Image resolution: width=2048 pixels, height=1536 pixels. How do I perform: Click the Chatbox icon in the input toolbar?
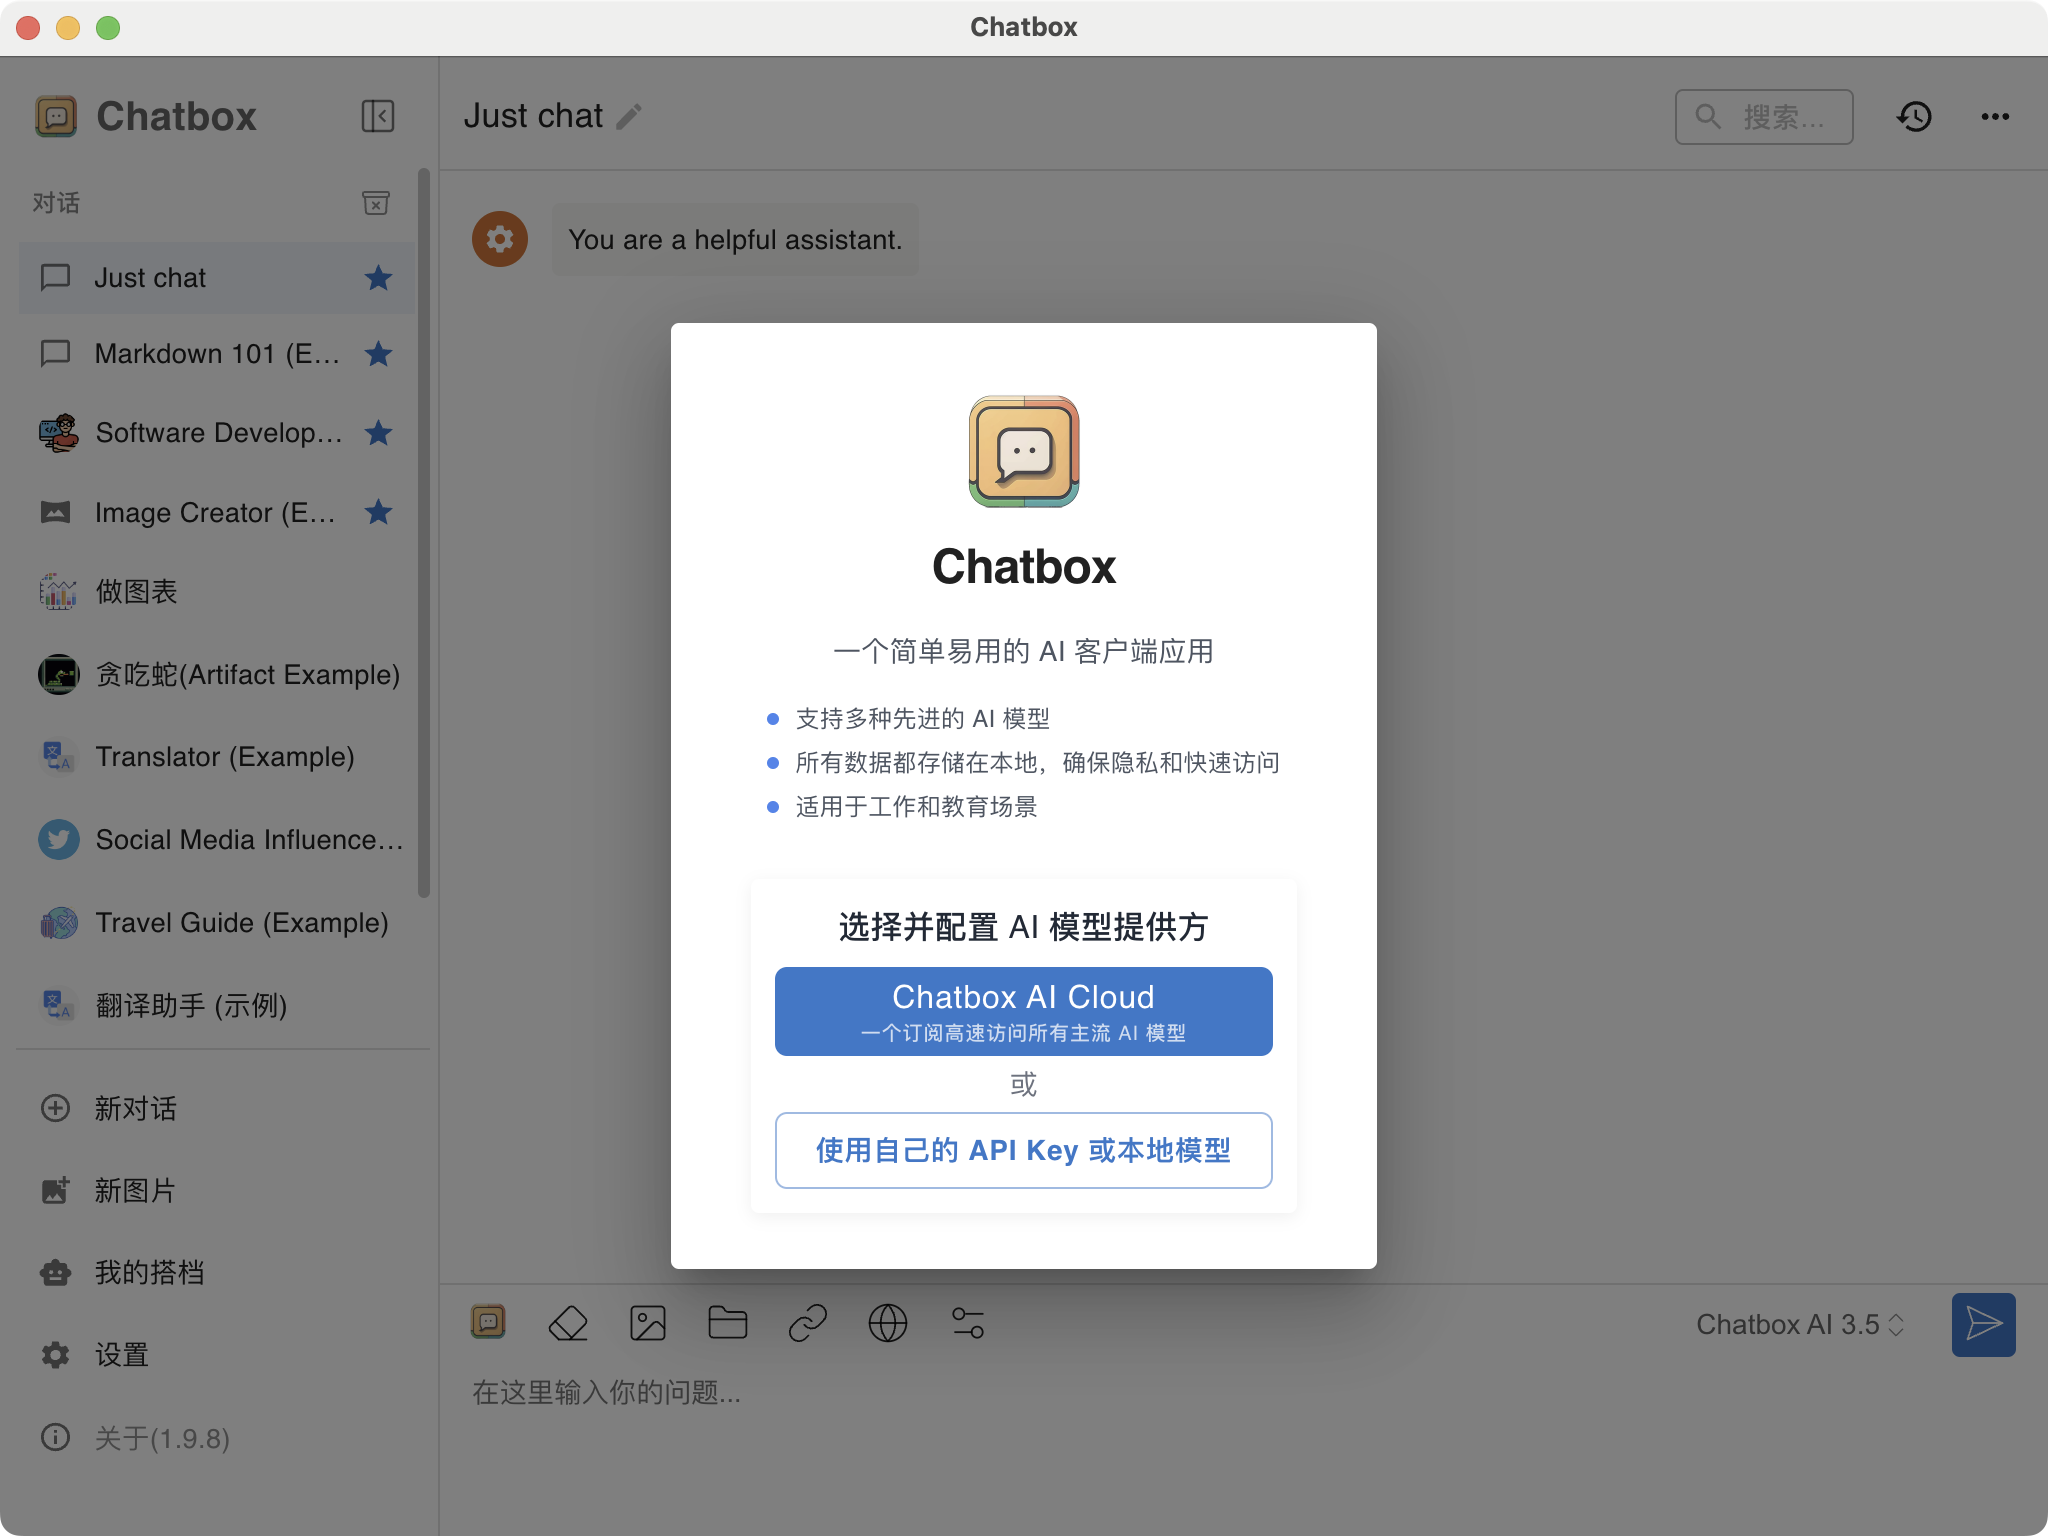pos(488,1322)
